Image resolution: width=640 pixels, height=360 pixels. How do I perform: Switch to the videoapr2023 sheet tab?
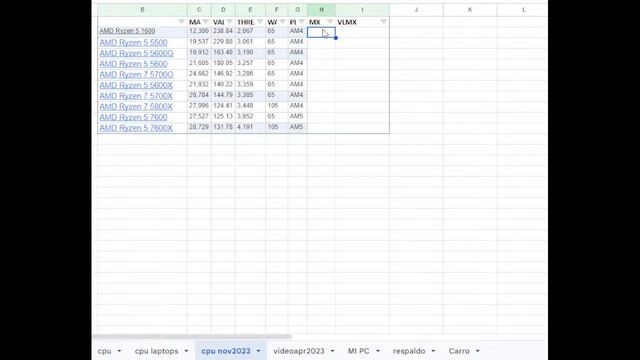(x=299, y=351)
